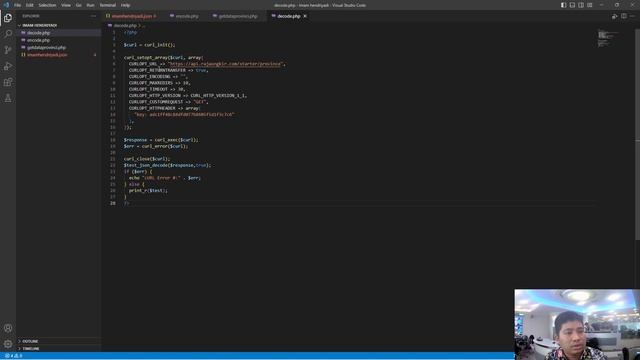Open the Terminal menu
The image size is (640, 360).
[x=108, y=5]
